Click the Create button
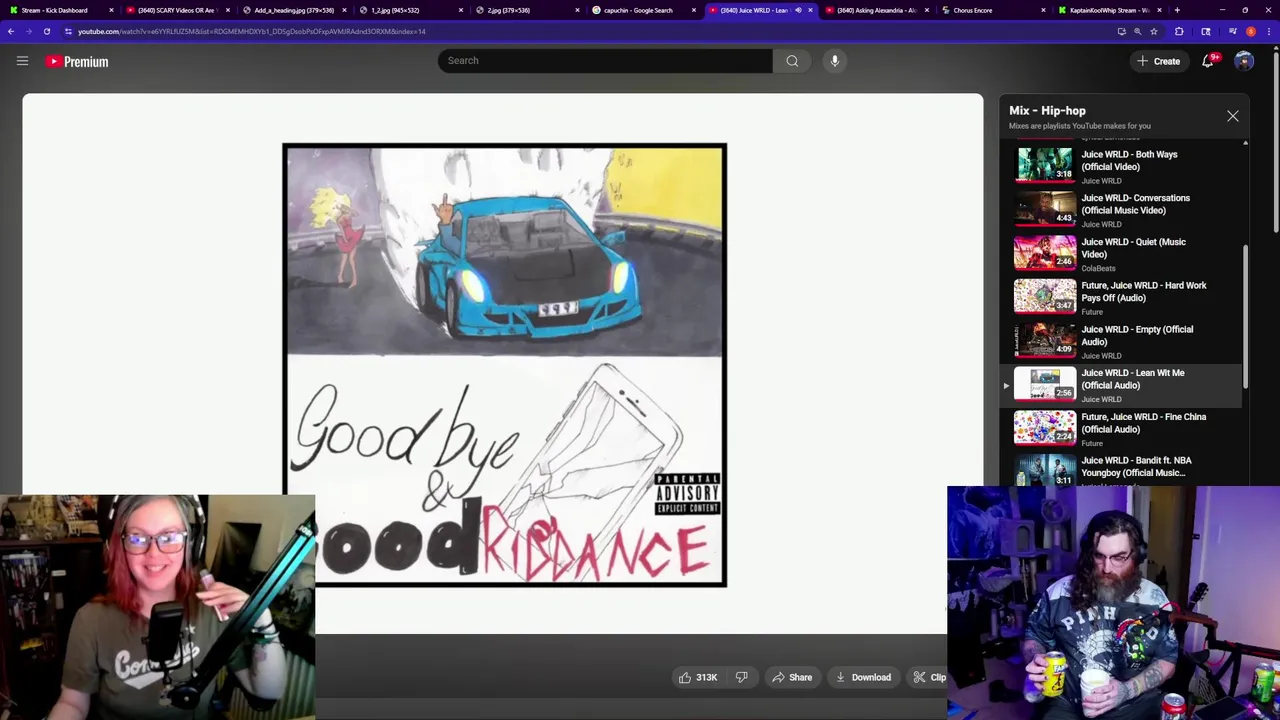Screen dimensions: 1280x720 click(x=1158, y=61)
